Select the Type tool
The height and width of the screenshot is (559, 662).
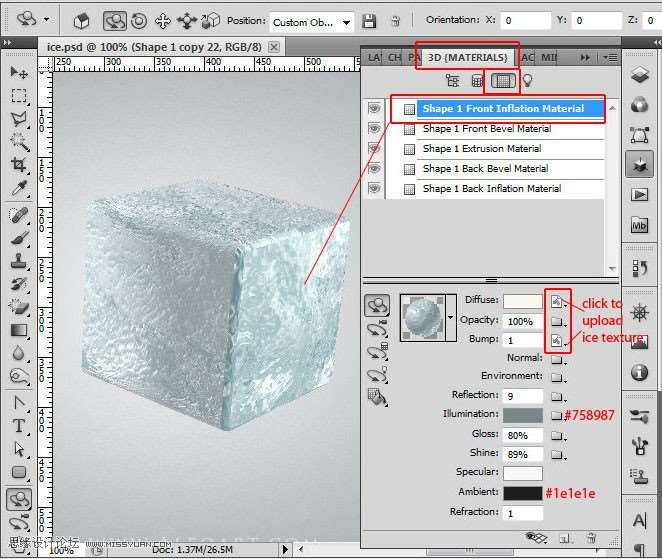(x=18, y=426)
